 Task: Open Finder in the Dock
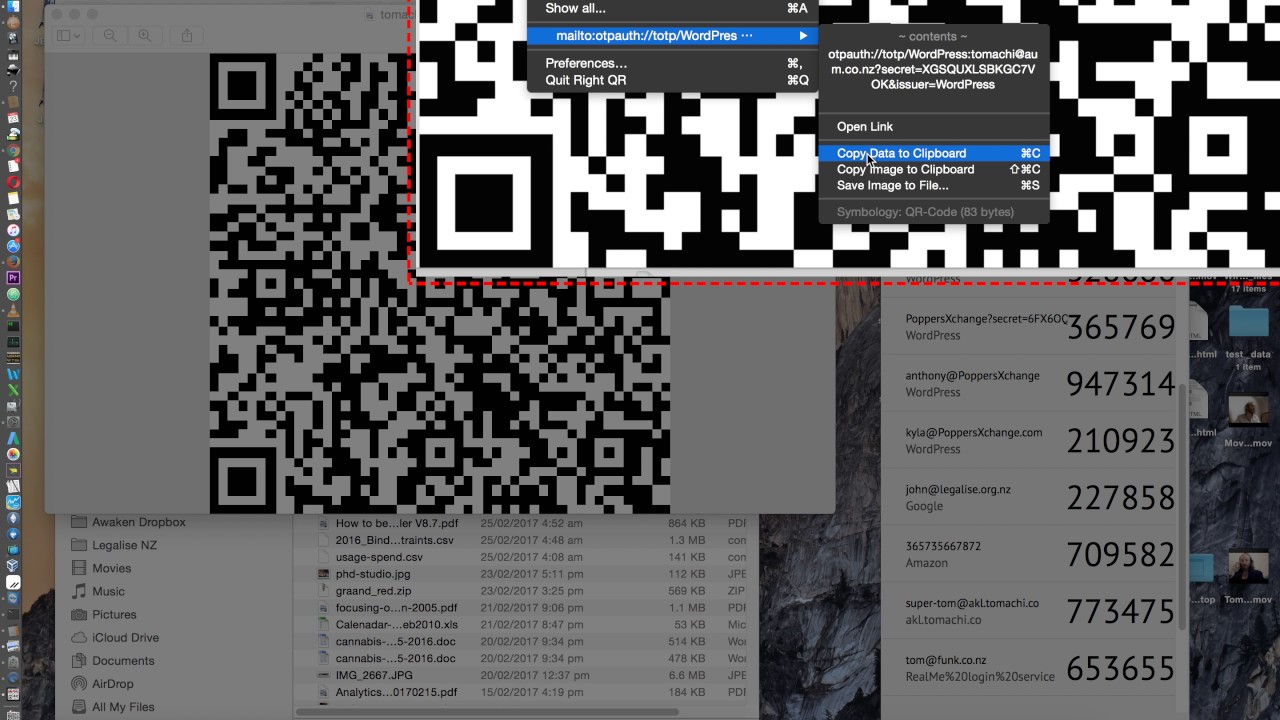pyautogui.click(x=14, y=6)
